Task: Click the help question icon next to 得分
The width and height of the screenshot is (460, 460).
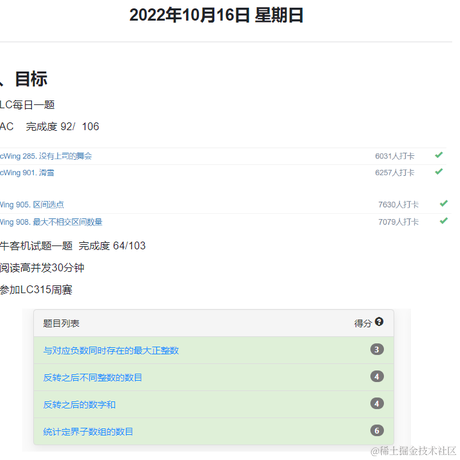Action: pyautogui.click(x=379, y=322)
